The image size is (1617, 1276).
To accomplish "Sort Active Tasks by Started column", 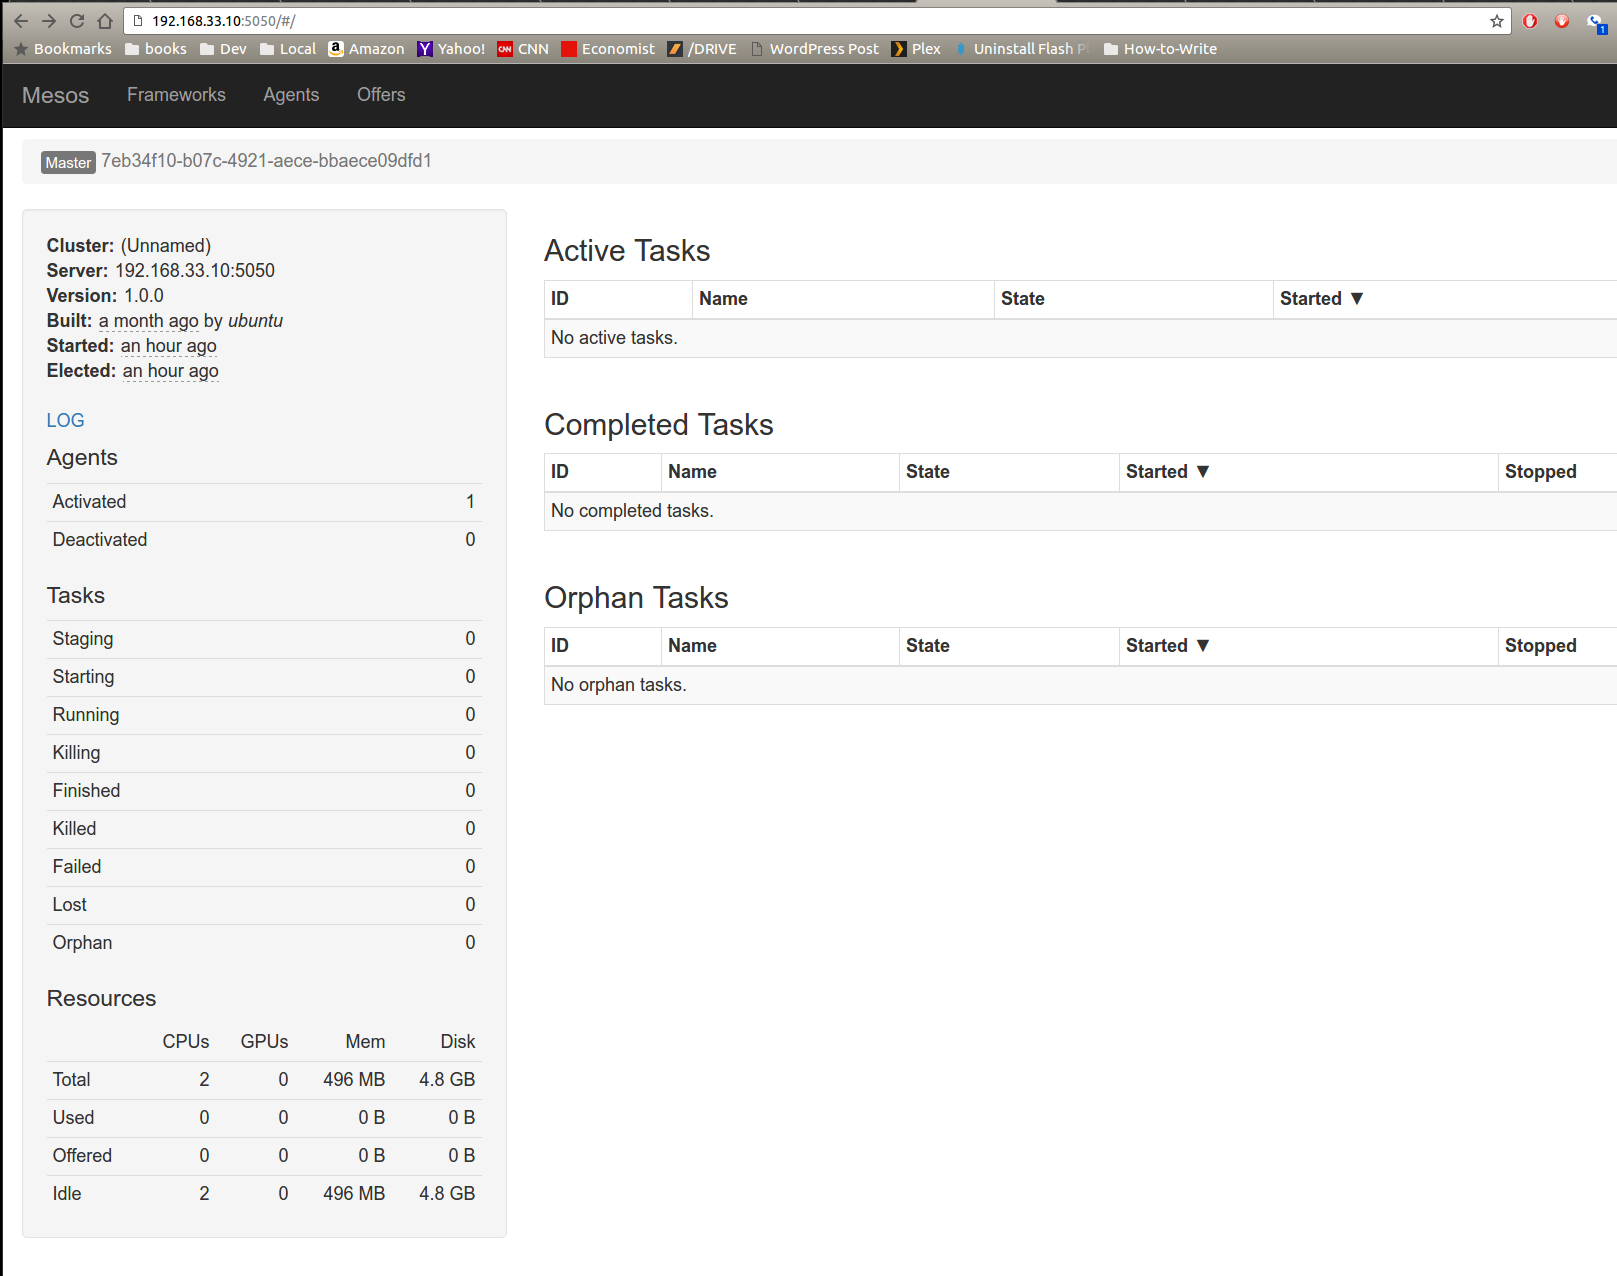I will pos(1320,299).
